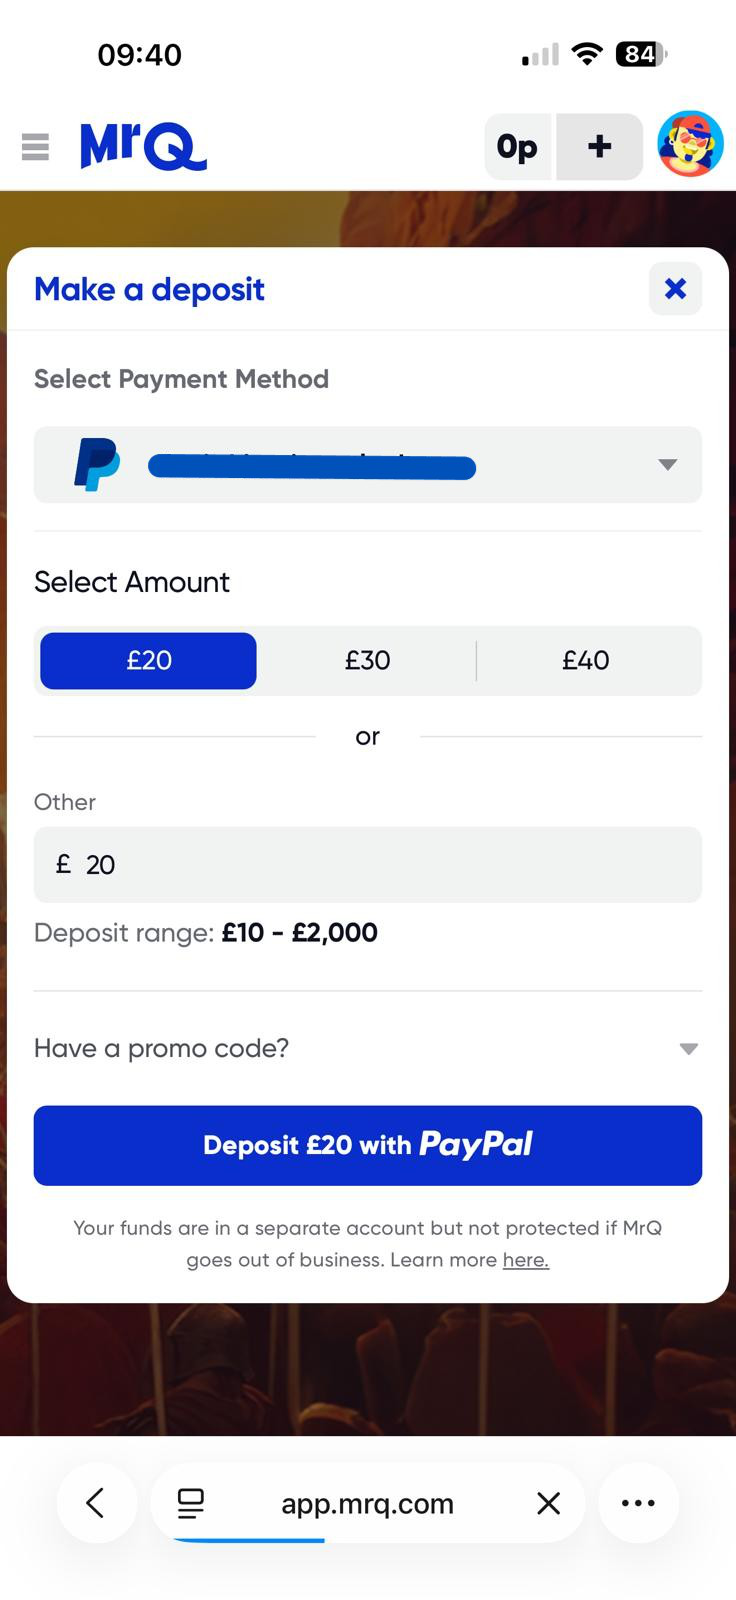The height and width of the screenshot is (1600, 736).
Task: Tap the app.mrq.com address bar
Action: tap(367, 1503)
